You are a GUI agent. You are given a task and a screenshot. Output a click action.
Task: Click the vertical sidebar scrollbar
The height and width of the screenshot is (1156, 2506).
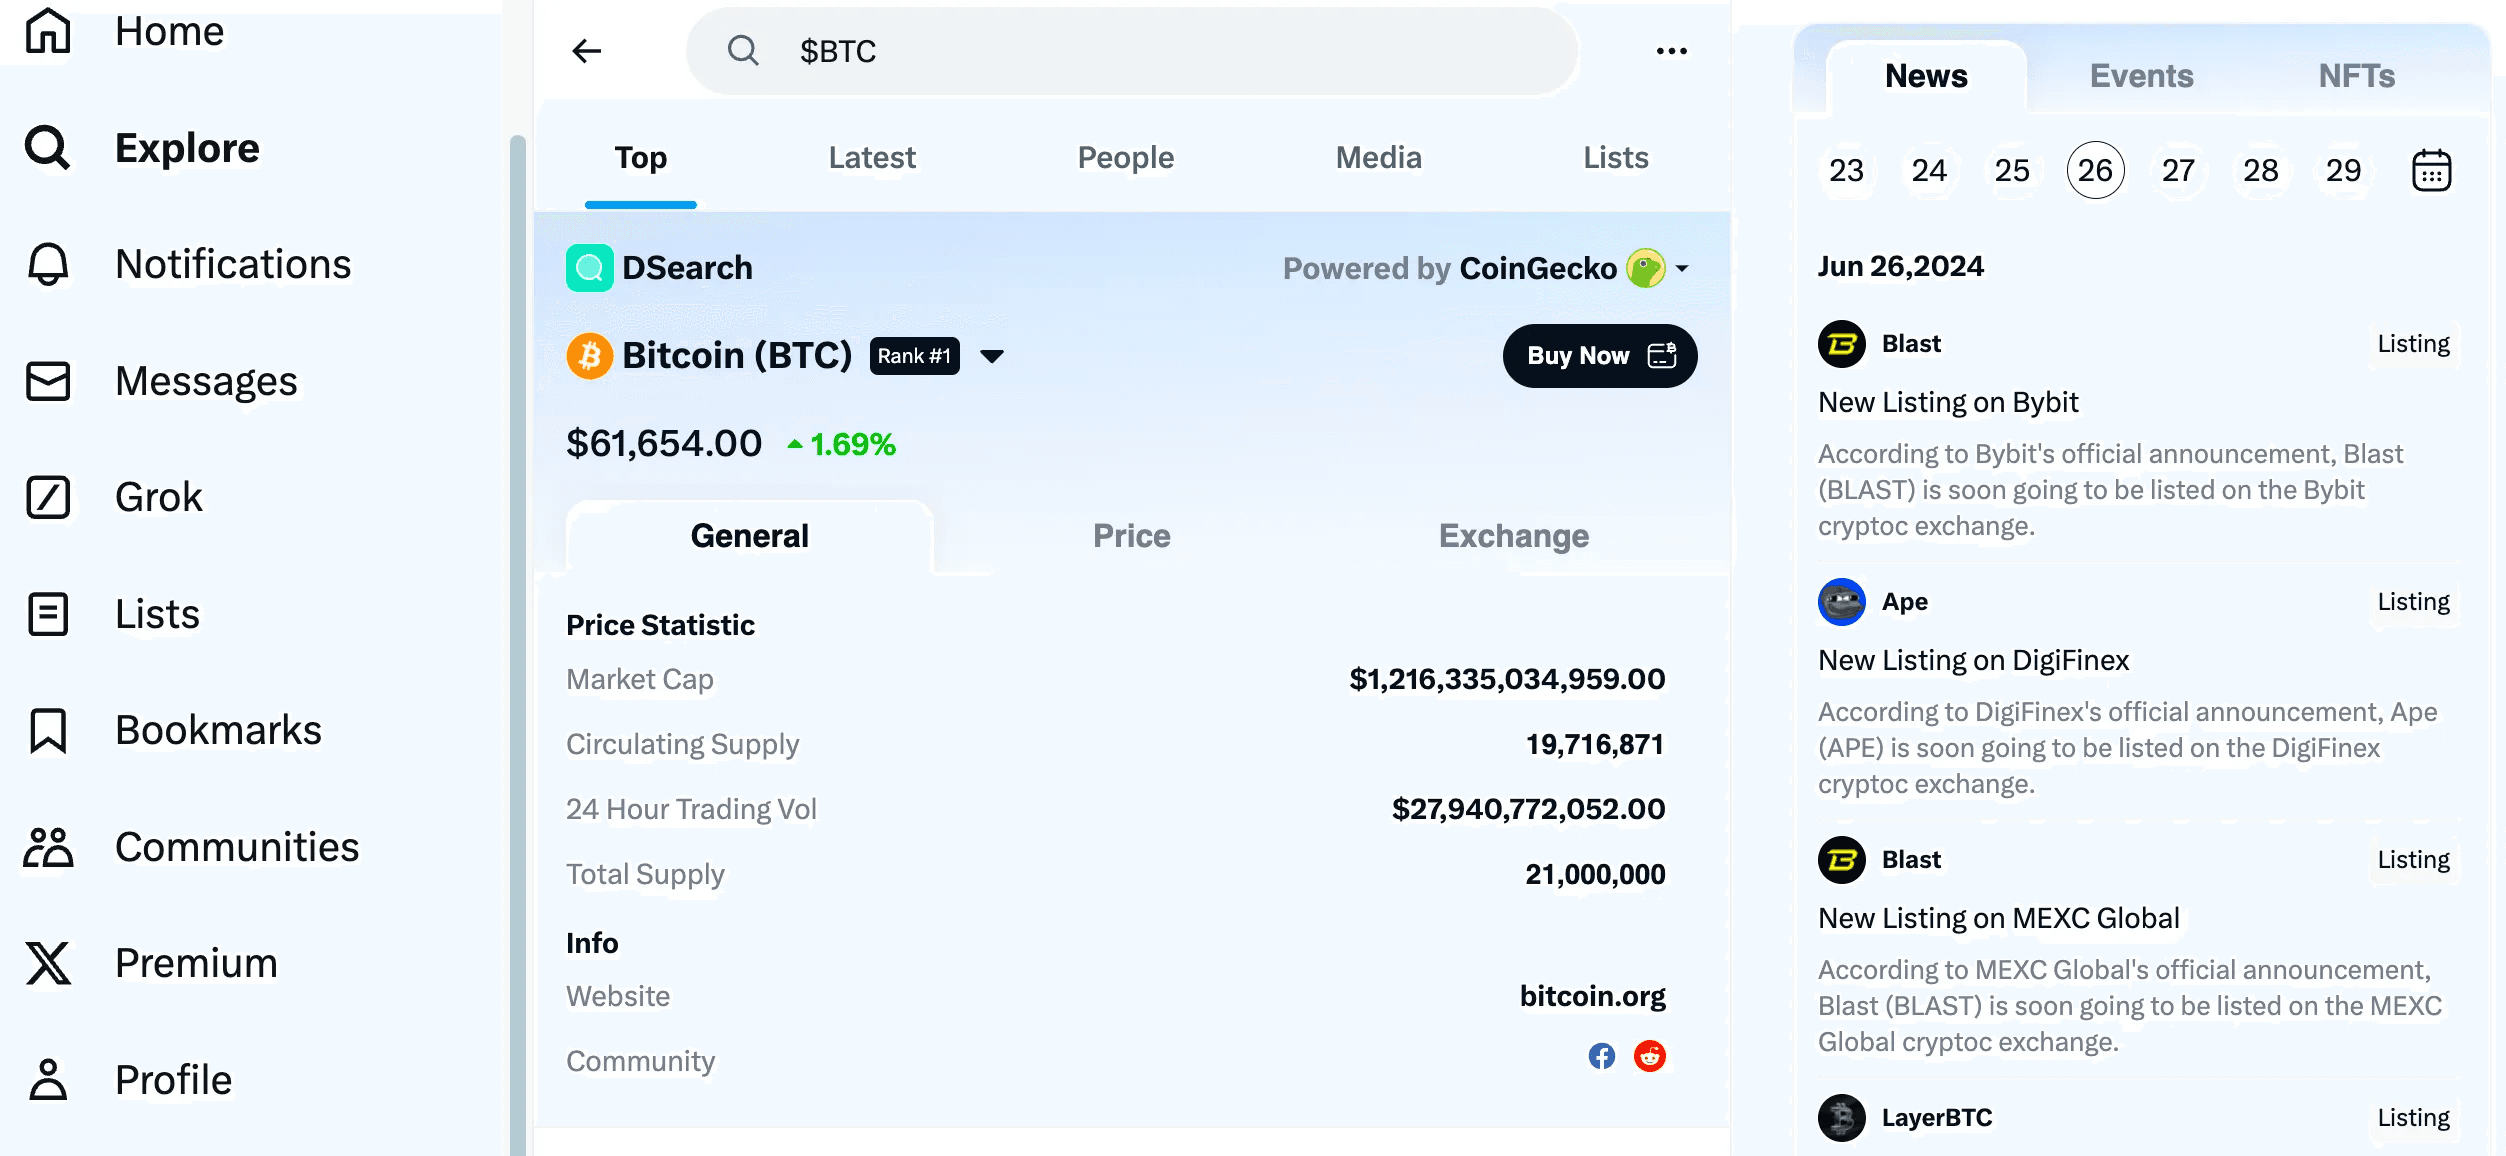pos(517,640)
